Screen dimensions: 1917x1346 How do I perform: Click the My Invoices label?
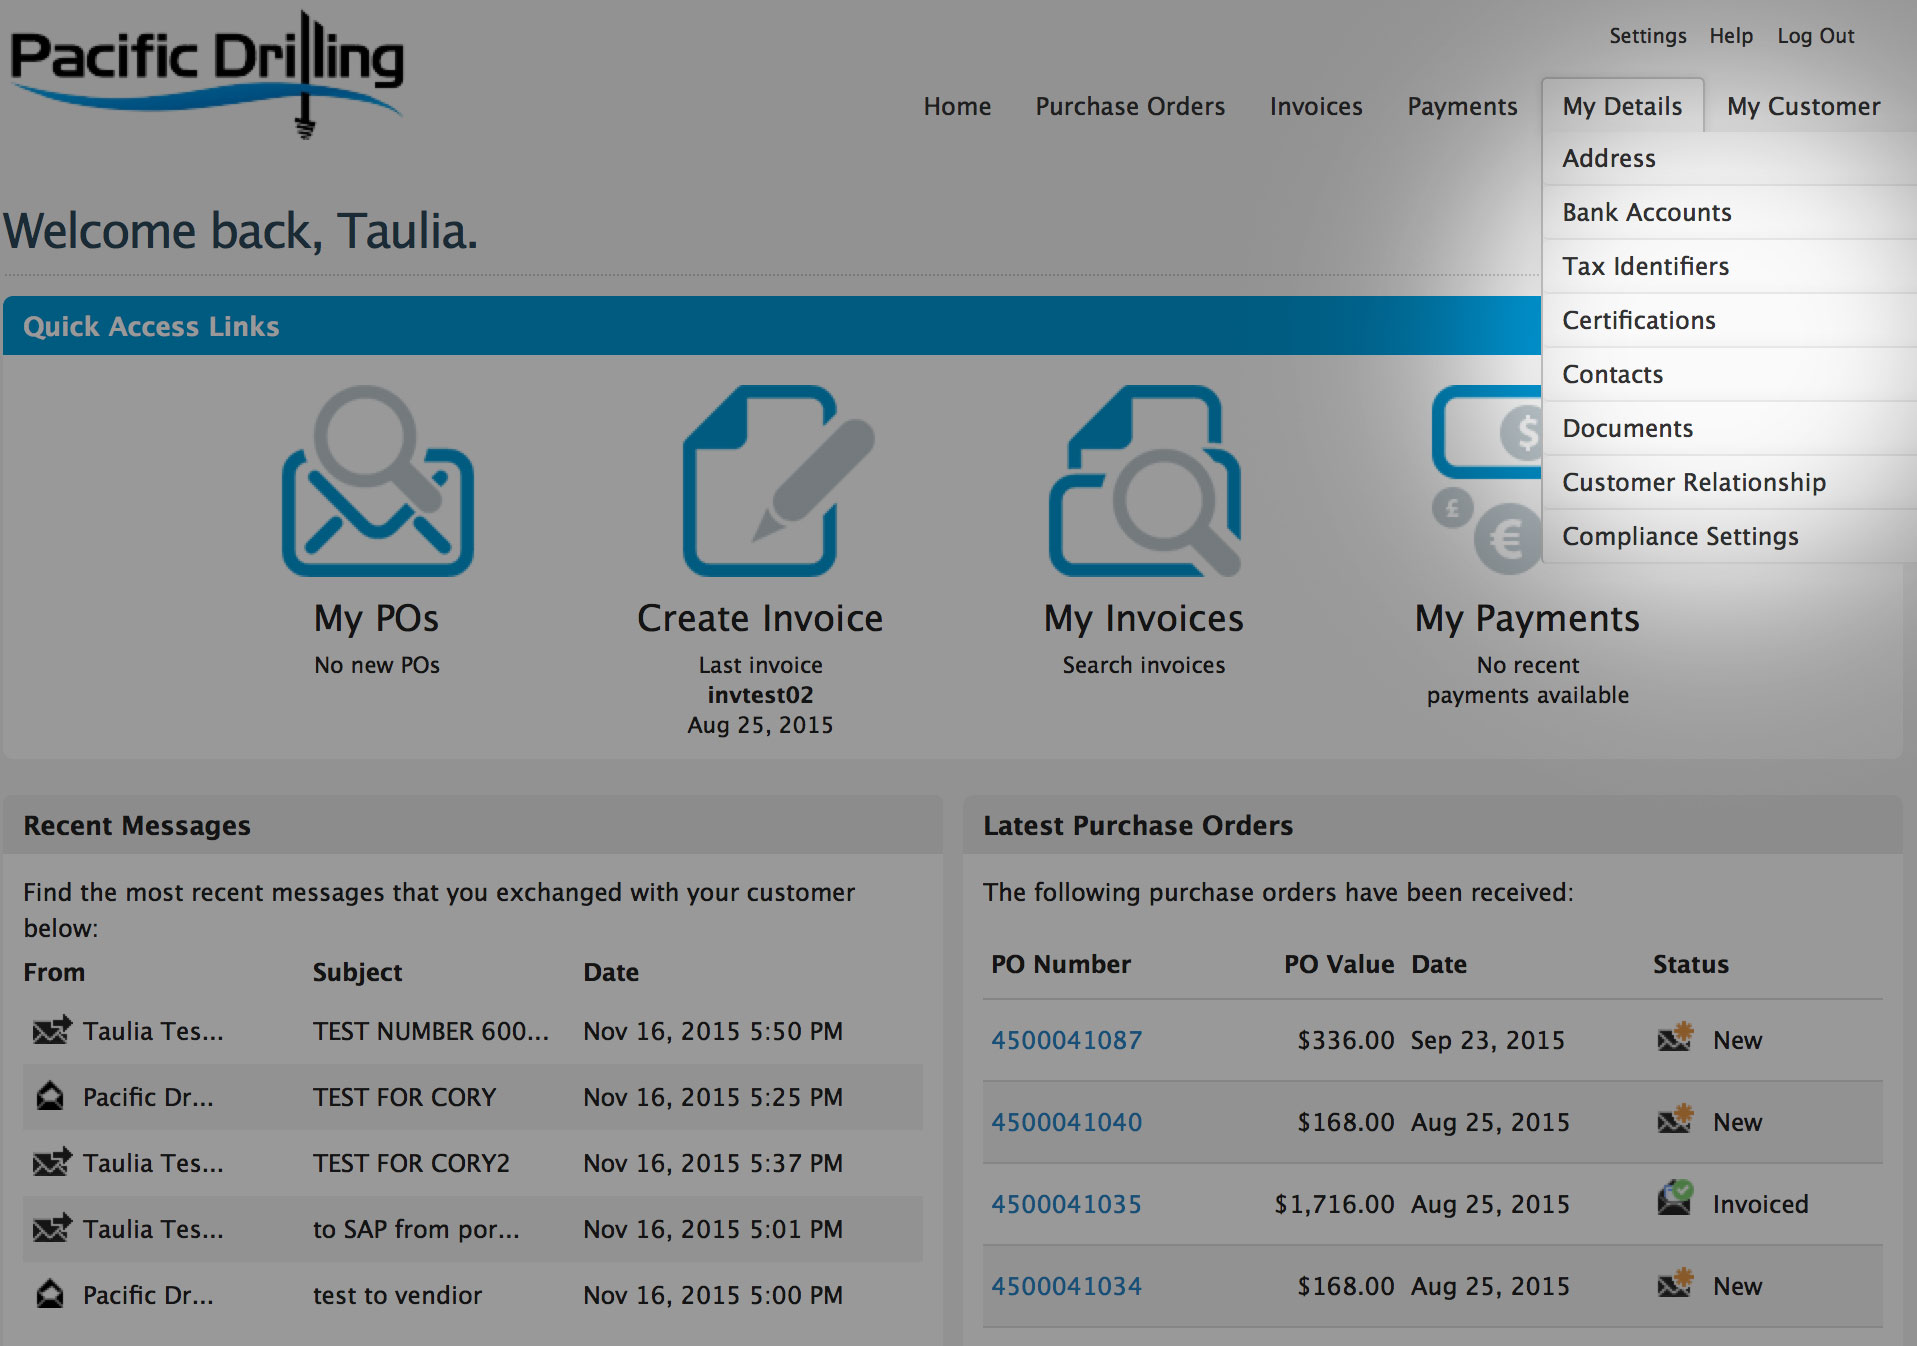coord(1144,619)
